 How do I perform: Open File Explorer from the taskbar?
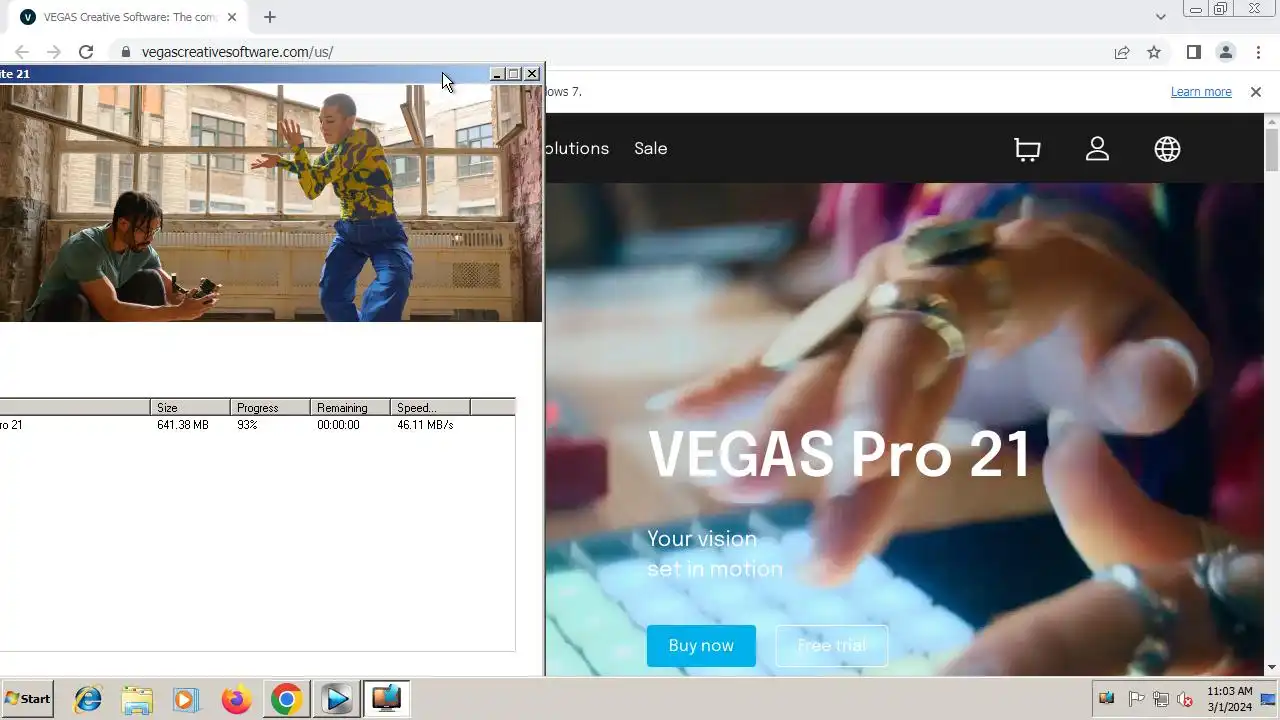pyautogui.click(x=137, y=699)
